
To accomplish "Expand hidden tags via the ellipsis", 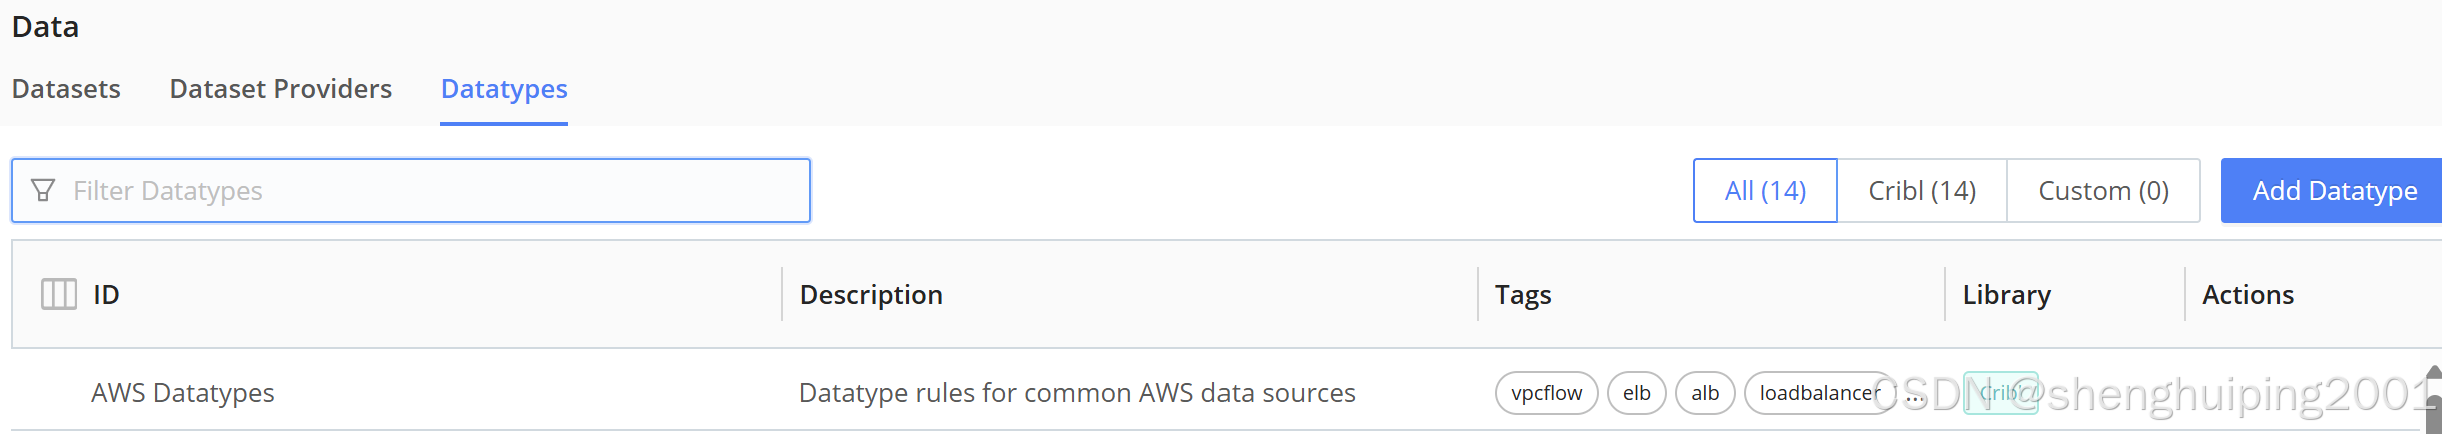I will tap(1914, 394).
